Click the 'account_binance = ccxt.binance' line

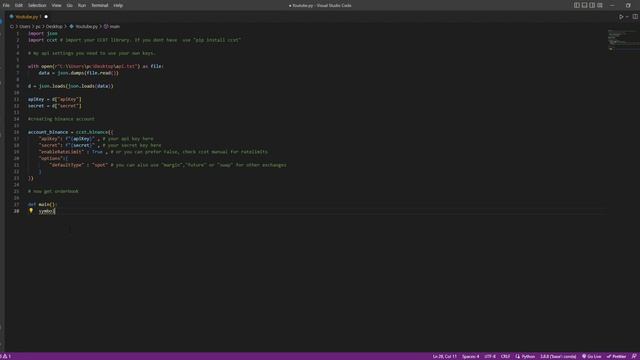[71, 132]
